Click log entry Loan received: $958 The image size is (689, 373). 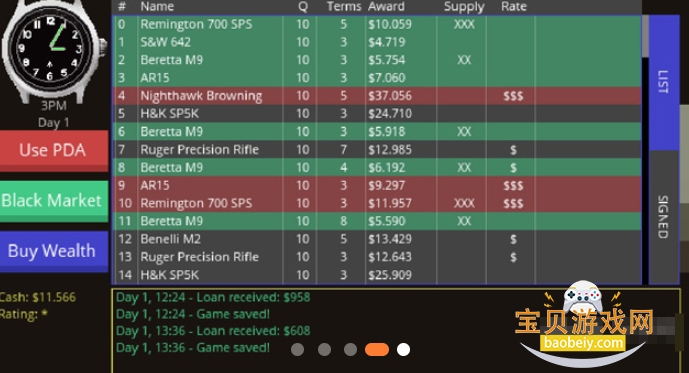point(213,297)
